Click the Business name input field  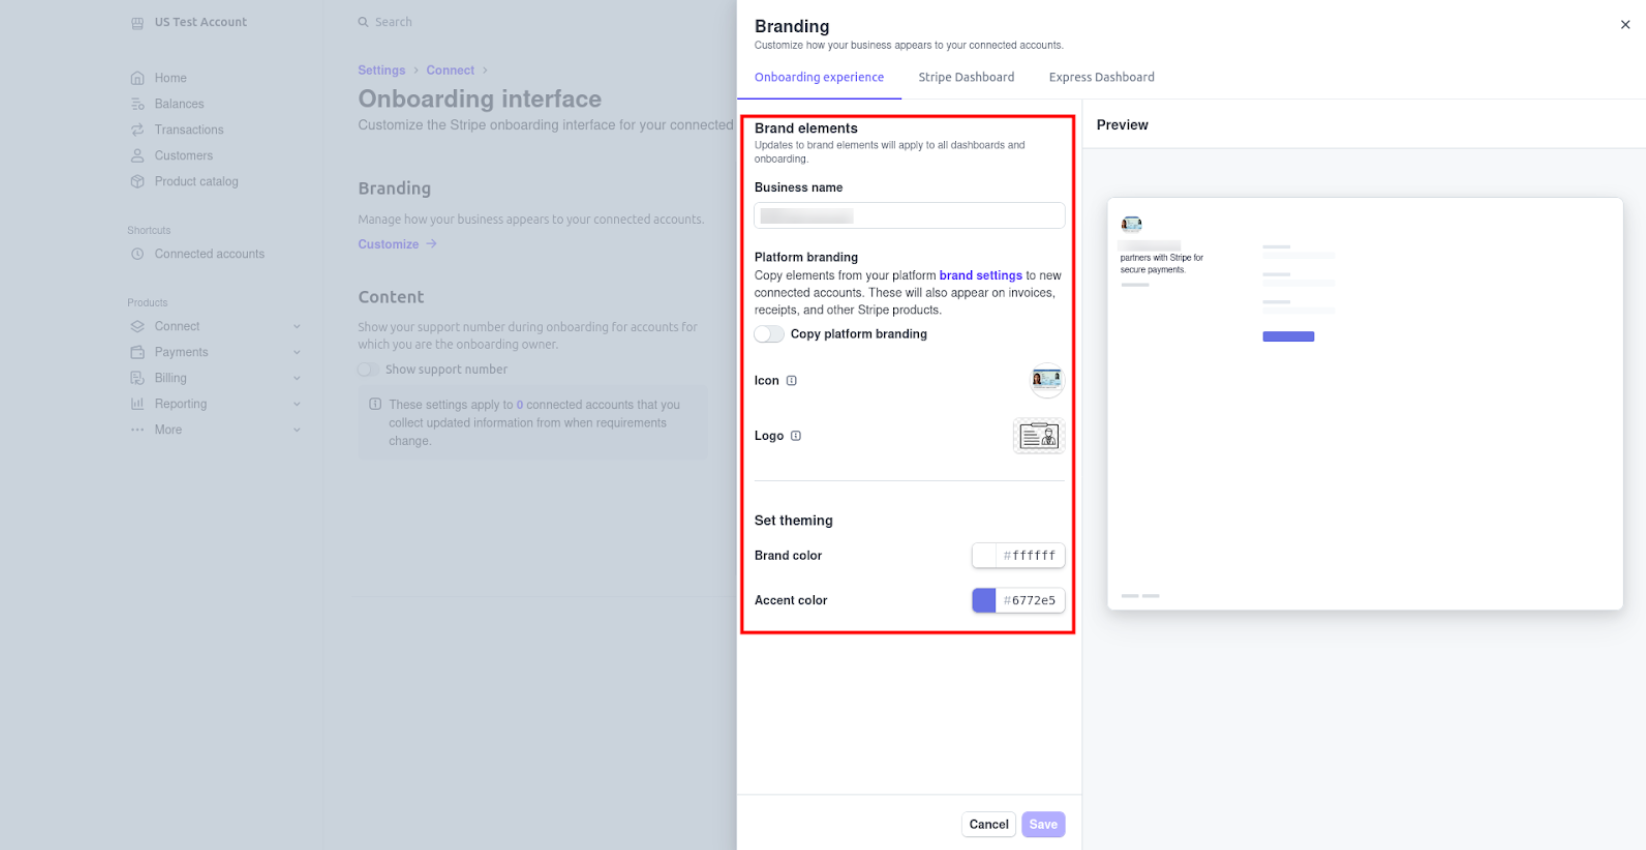pos(909,216)
